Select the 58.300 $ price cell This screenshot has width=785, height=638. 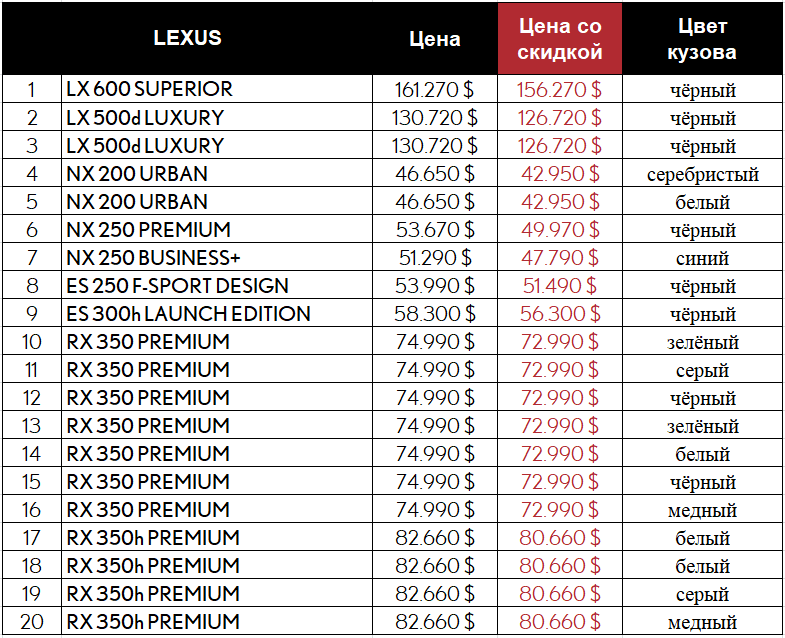435,313
